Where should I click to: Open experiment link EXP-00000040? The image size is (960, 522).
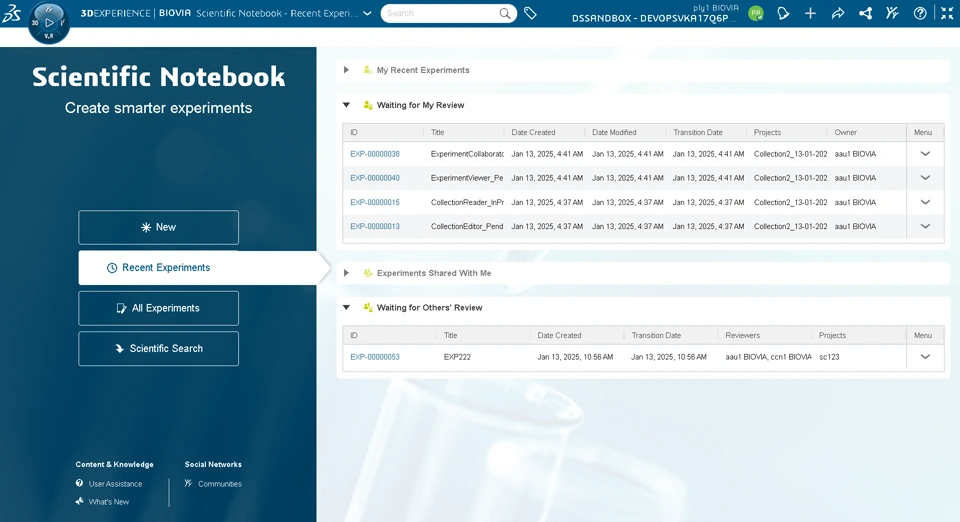pyautogui.click(x=375, y=178)
